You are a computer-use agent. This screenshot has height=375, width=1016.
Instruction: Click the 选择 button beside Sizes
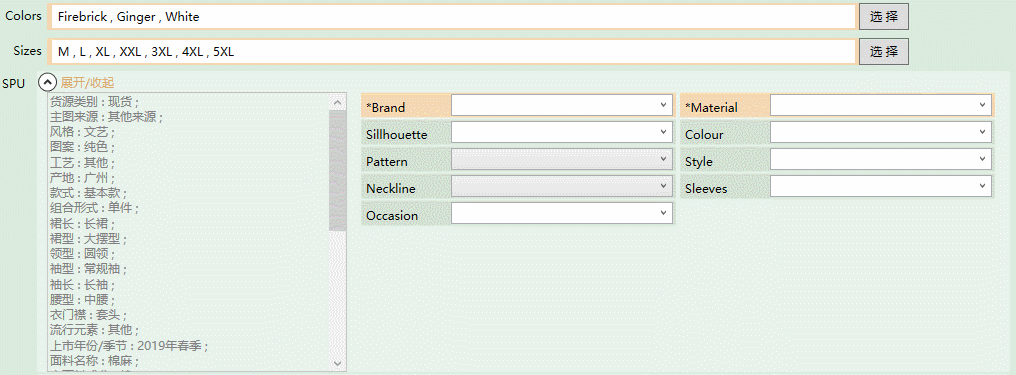click(884, 52)
